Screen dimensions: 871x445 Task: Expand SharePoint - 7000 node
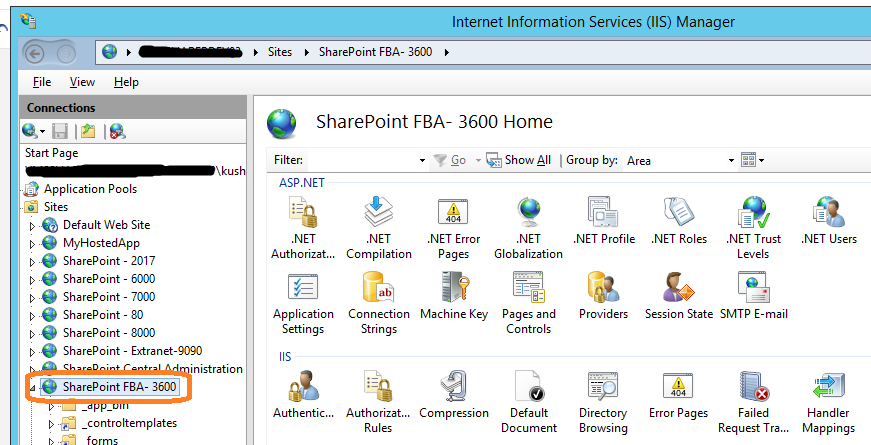tap(32, 298)
